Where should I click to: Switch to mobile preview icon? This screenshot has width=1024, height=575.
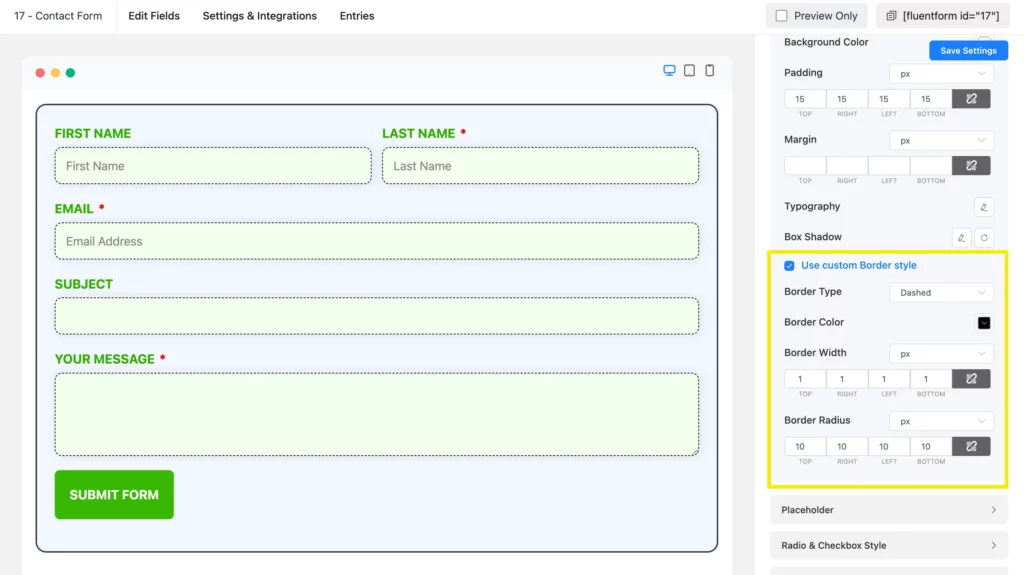(x=710, y=70)
